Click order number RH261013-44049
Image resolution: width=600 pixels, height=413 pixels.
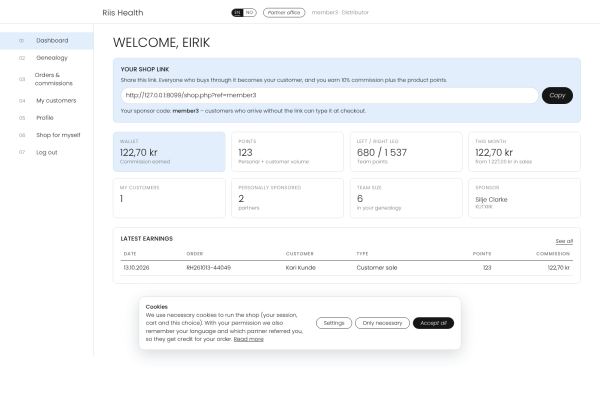click(209, 268)
